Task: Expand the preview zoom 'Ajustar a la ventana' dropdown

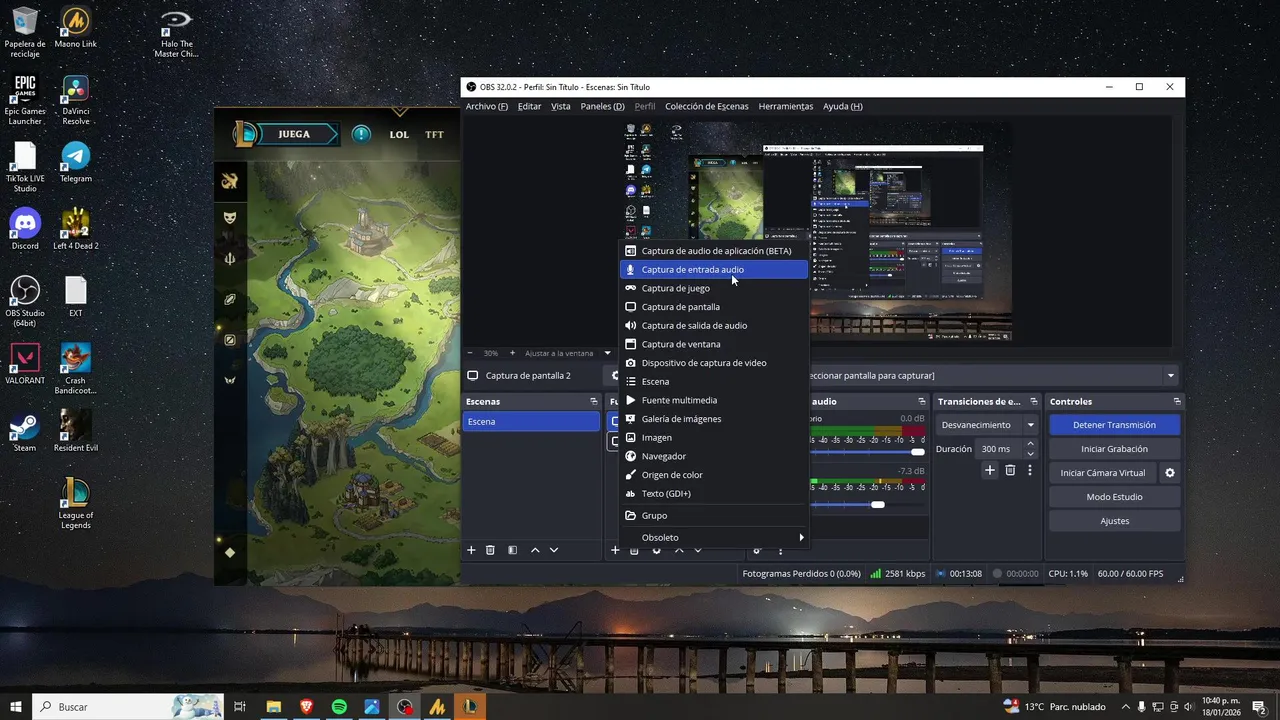Action: (x=607, y=353)
